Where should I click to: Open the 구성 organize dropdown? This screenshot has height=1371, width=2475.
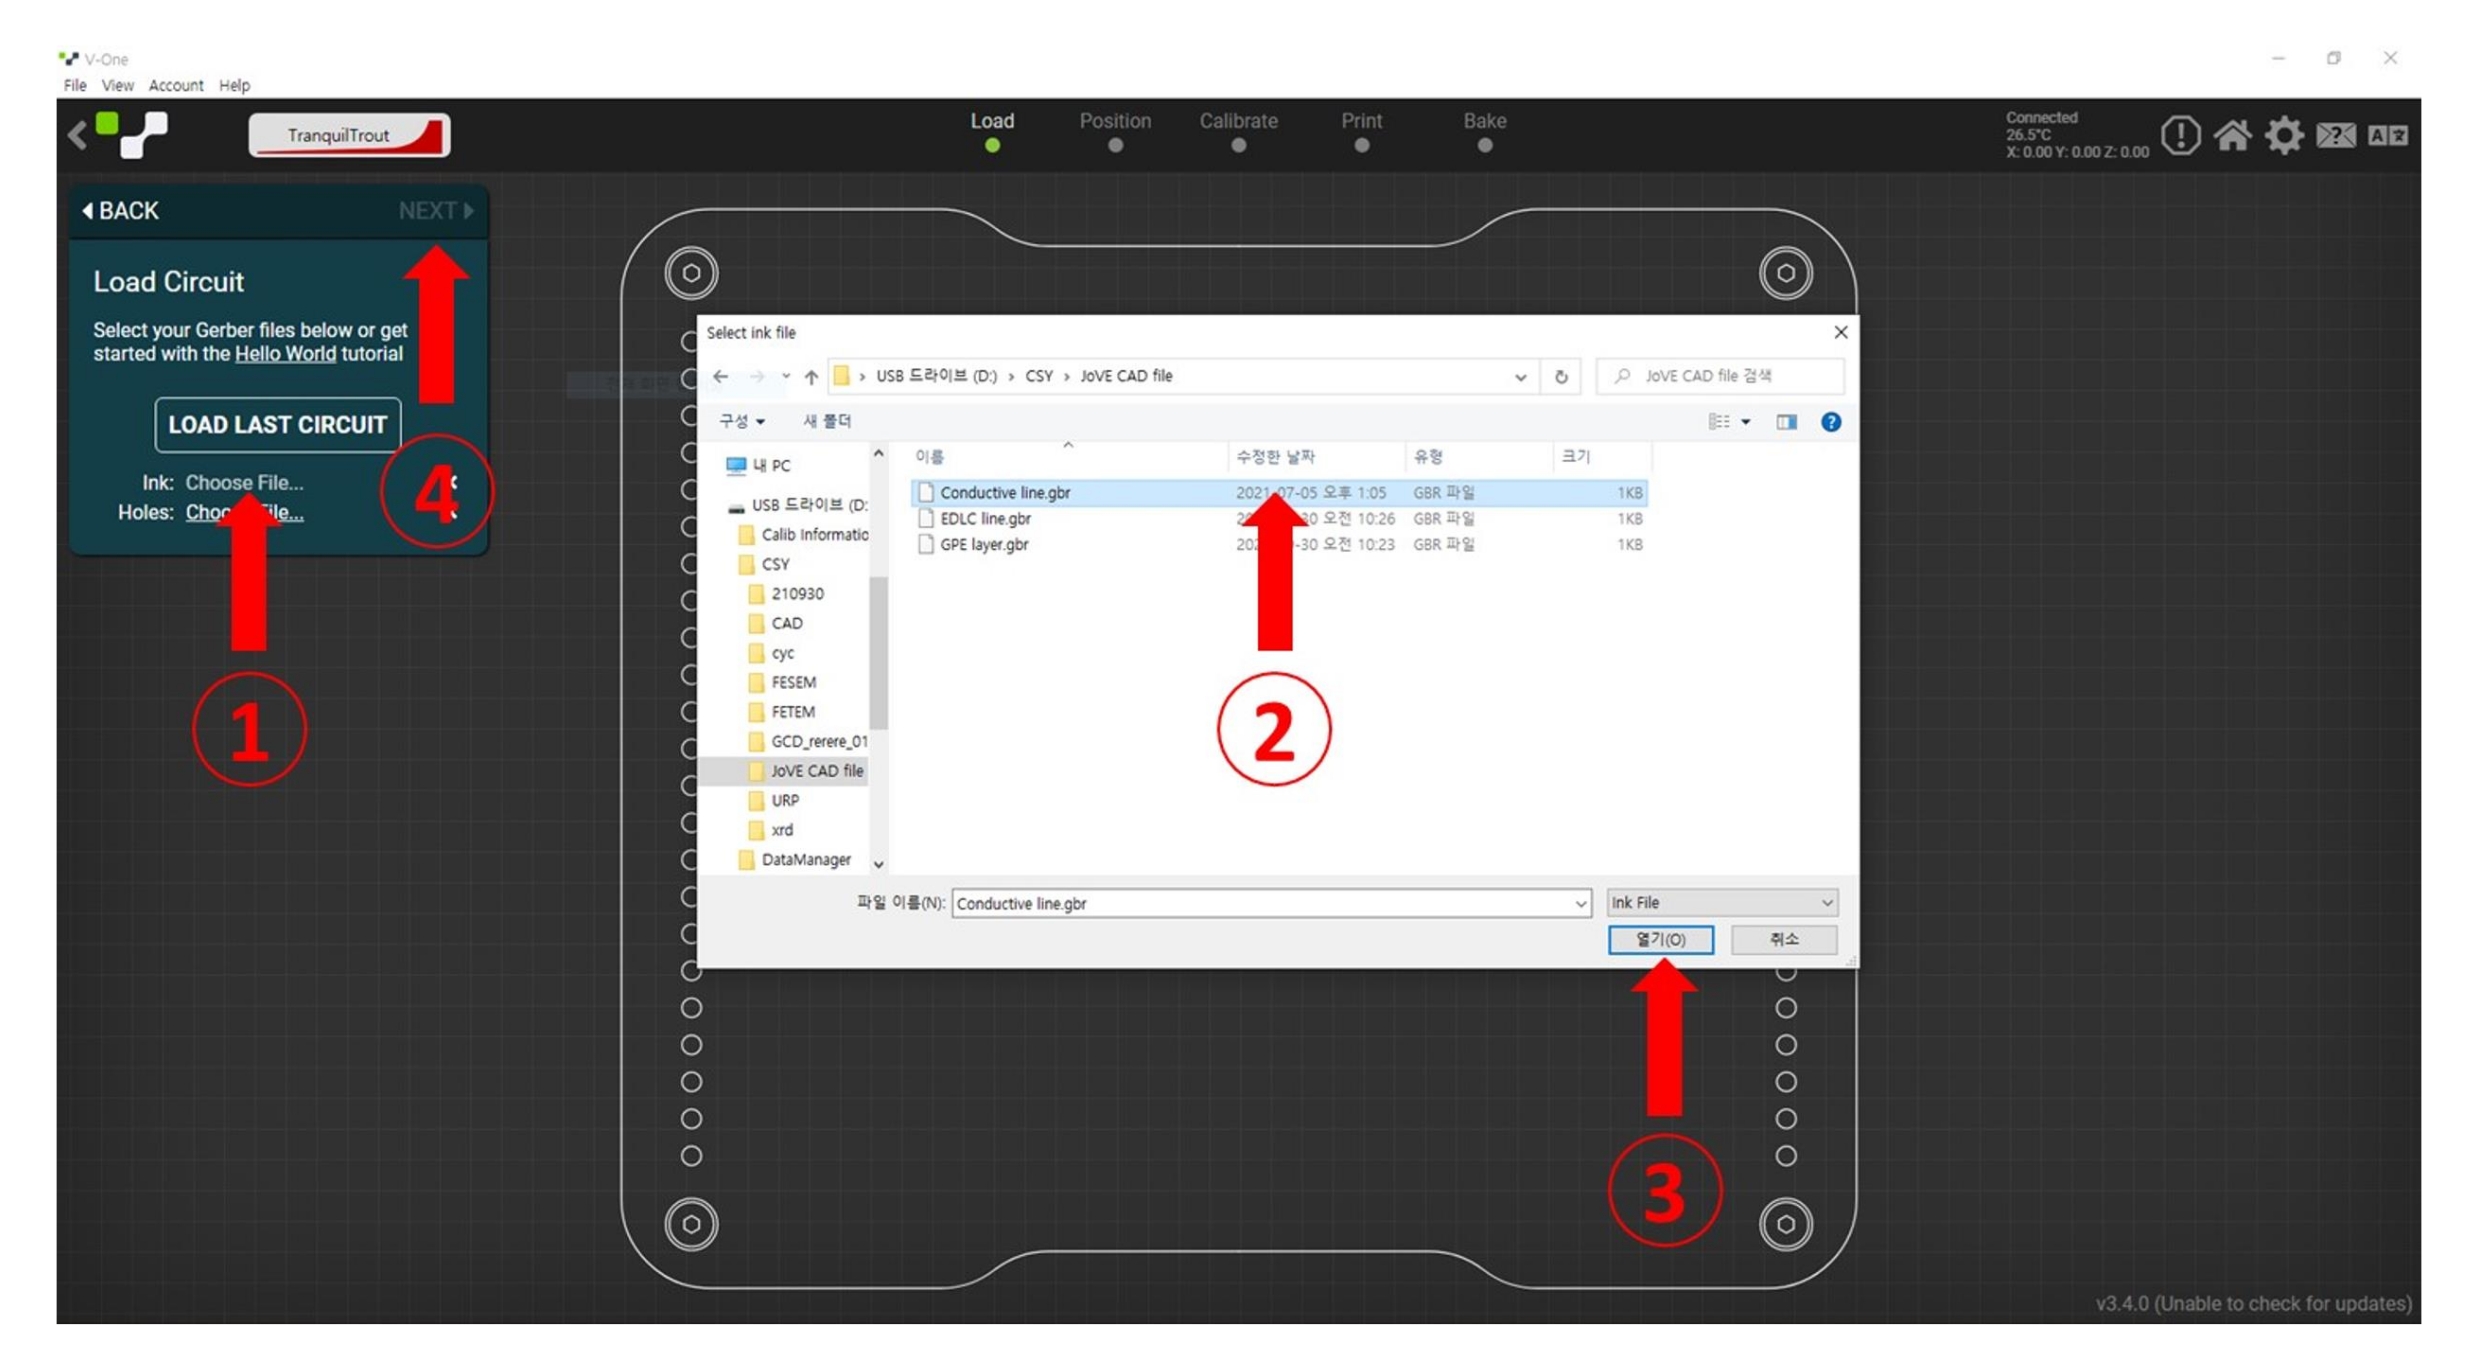coord(742,422)
